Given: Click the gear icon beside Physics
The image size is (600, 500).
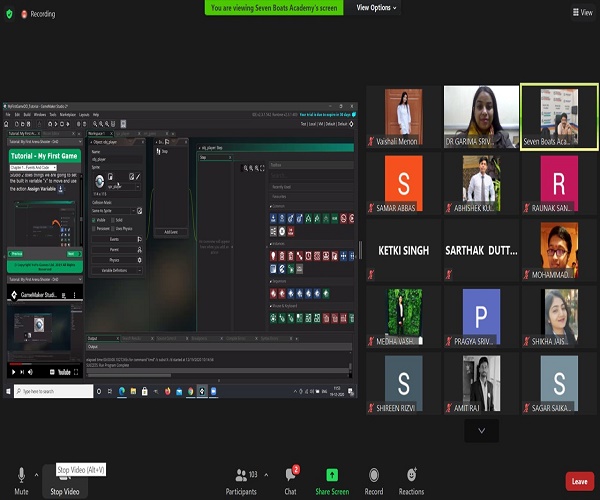Looking at the screenshot, I should [140, 260].
